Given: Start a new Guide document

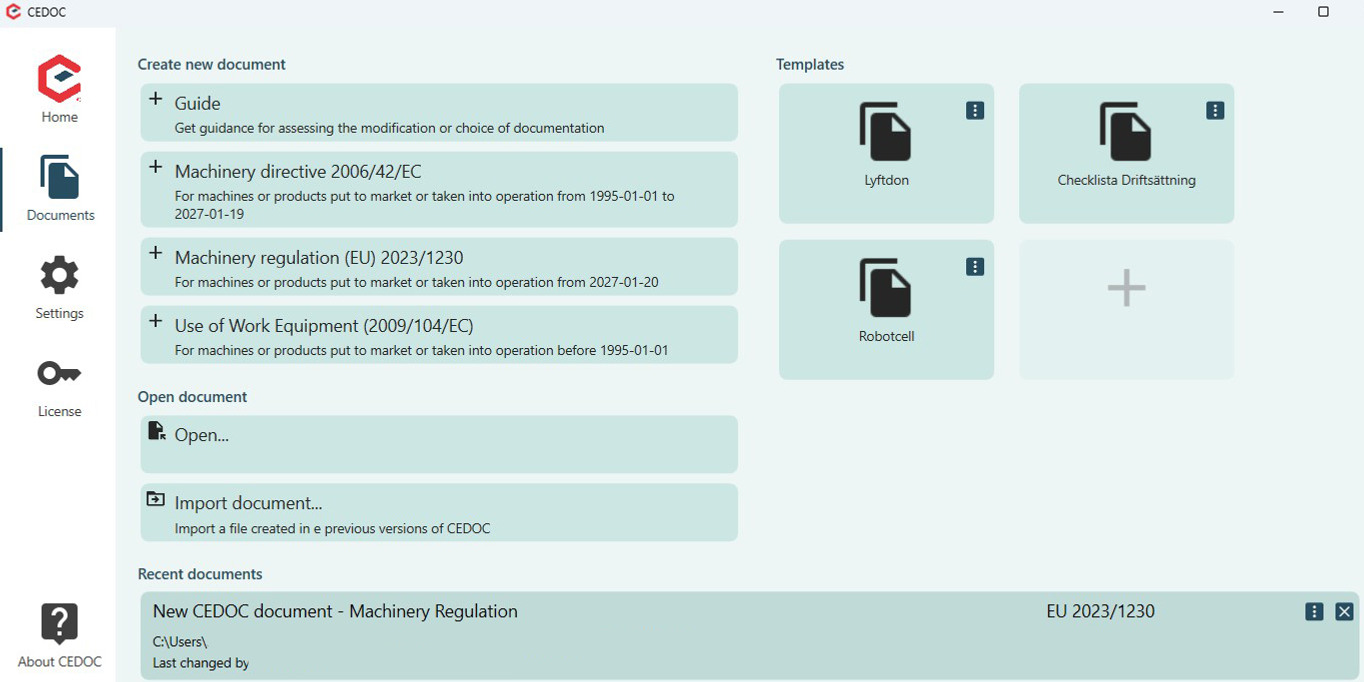Looking at the screenshot, I should point(438,112).
